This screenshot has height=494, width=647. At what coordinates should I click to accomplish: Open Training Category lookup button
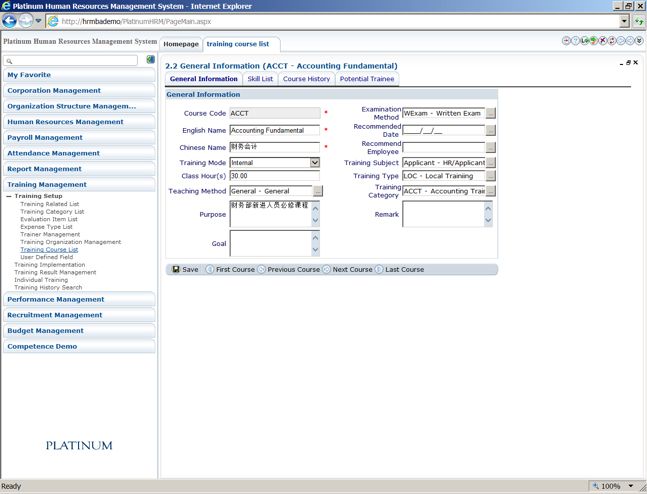(x=491, y=191)
